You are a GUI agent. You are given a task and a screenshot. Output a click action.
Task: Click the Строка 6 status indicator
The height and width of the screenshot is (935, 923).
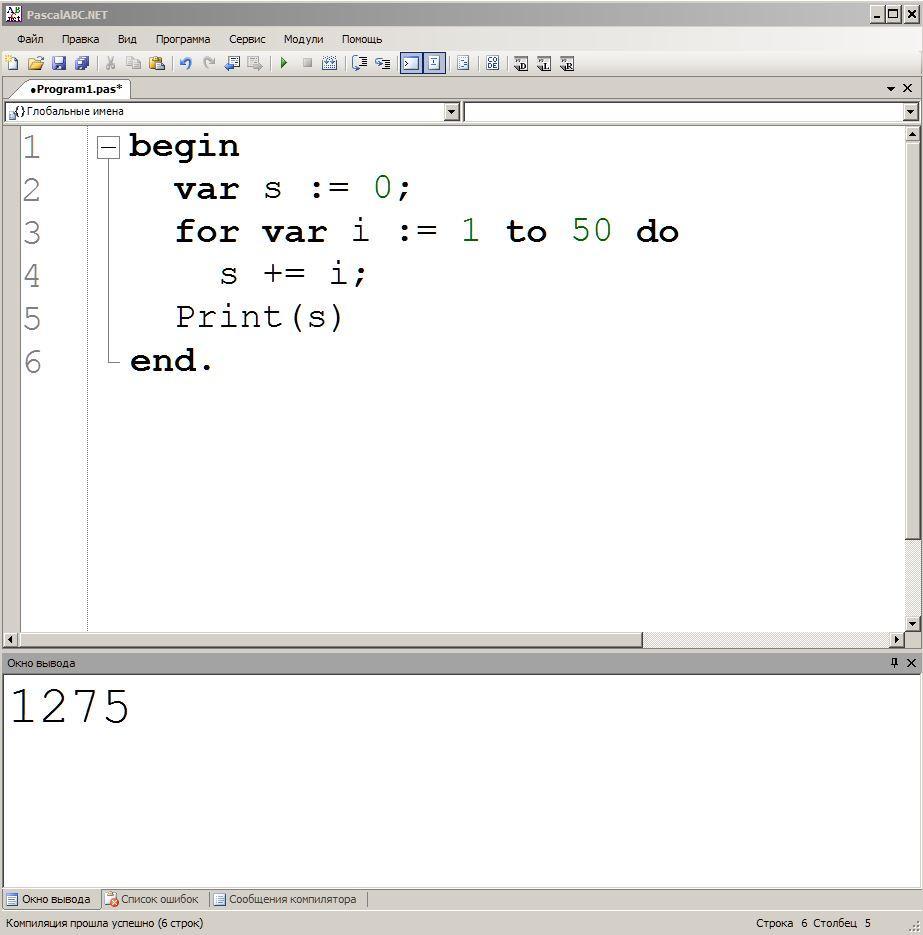(x=781, y=923)
